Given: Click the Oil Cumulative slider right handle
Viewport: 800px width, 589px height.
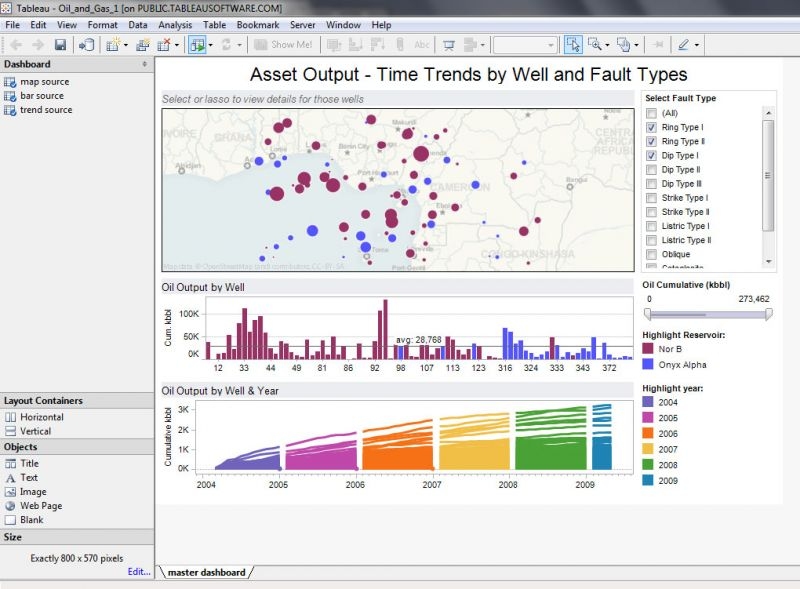Looking at the screenshot, I should click(x=769, y=314).
